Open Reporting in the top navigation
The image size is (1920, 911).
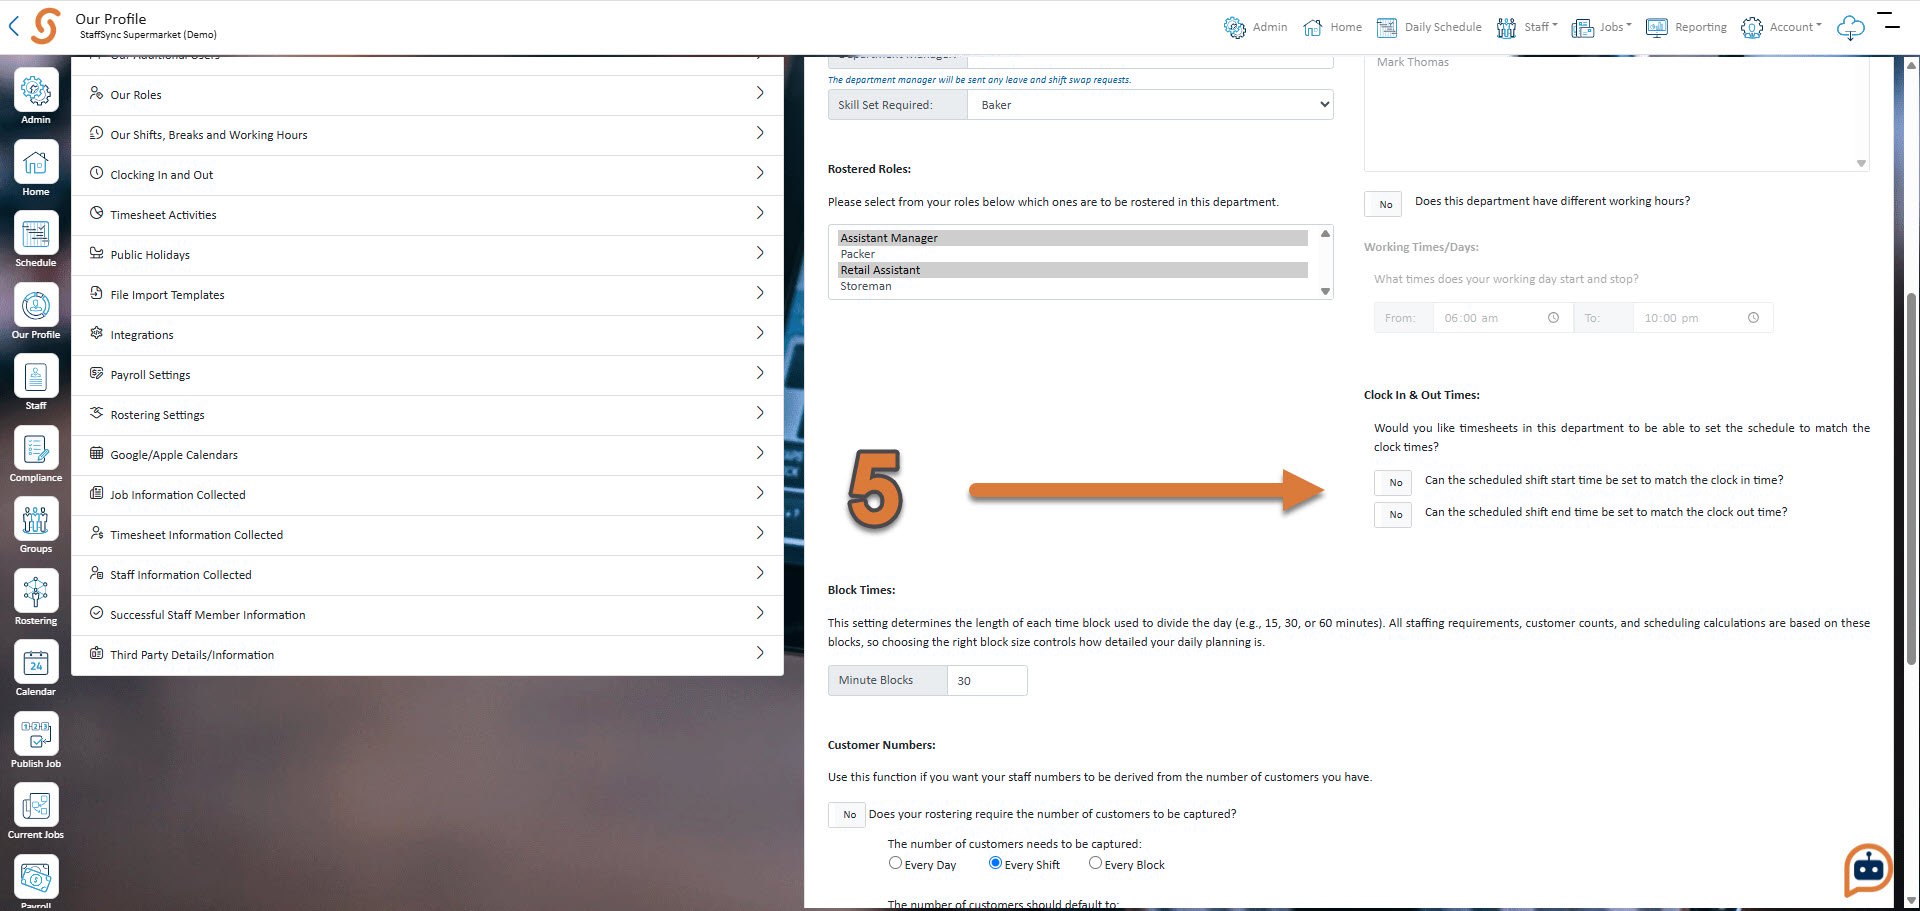(x=1686, y=28)
